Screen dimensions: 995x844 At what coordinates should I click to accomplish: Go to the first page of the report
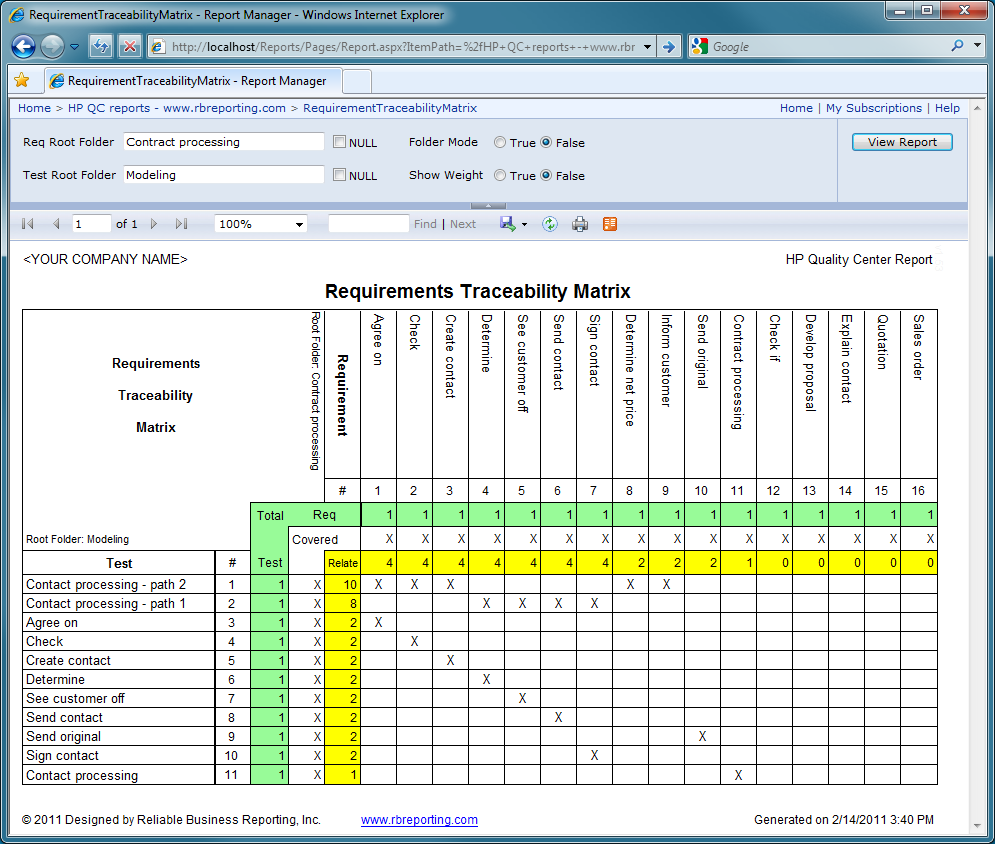click(x=28, y=223)
